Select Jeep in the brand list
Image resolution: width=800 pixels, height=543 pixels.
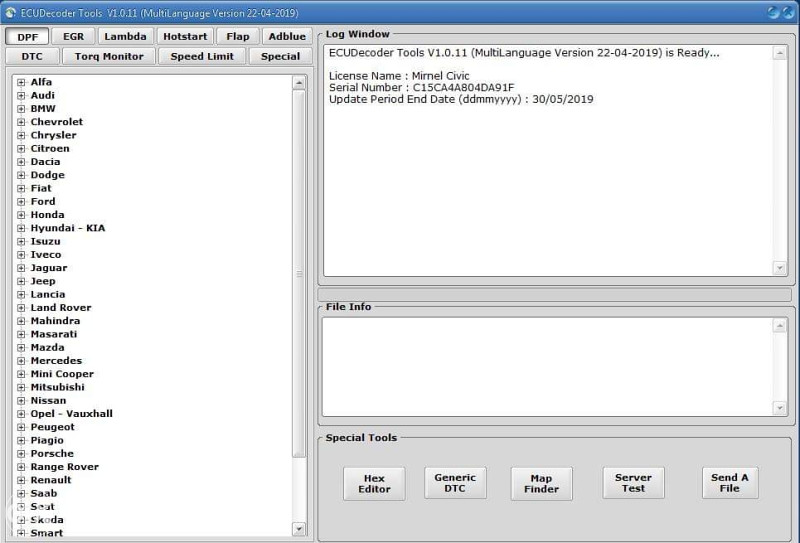click(x=43, y=281)
